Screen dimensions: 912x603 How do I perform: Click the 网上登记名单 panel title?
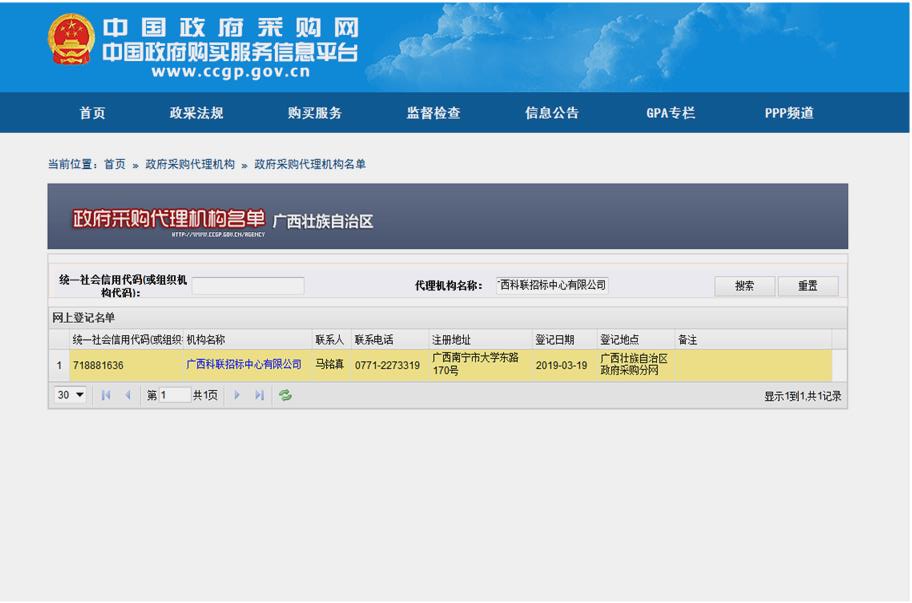pos(84,318)
